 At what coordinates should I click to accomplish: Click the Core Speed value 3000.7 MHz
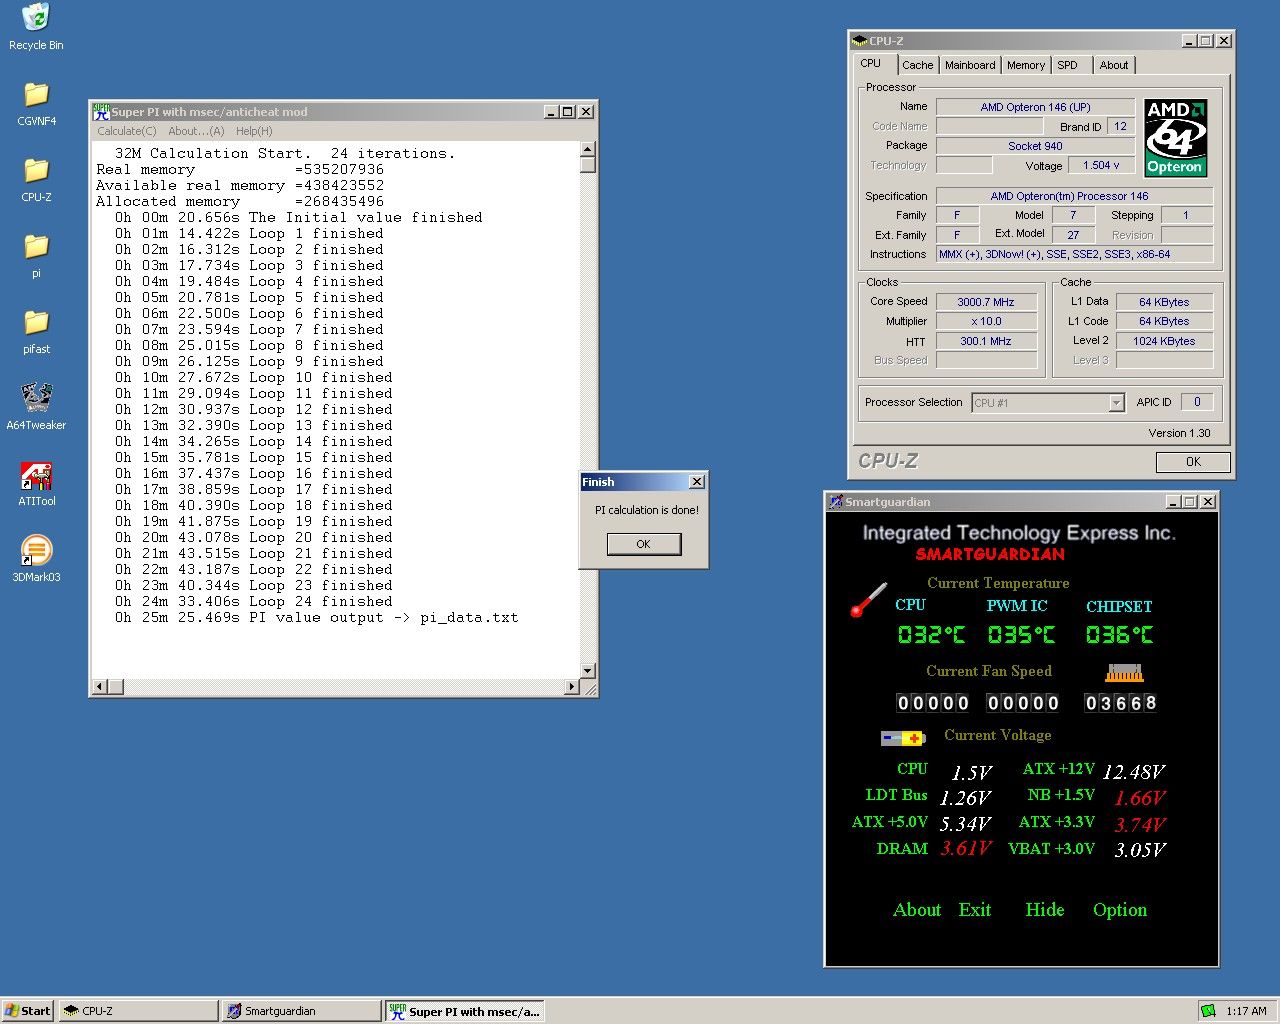(x=986, y=302)
